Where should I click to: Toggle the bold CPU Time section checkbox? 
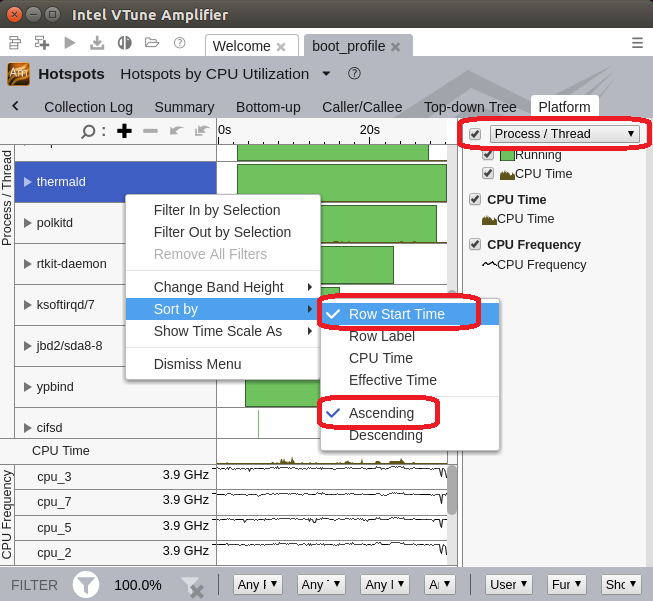tap(475, 200)
